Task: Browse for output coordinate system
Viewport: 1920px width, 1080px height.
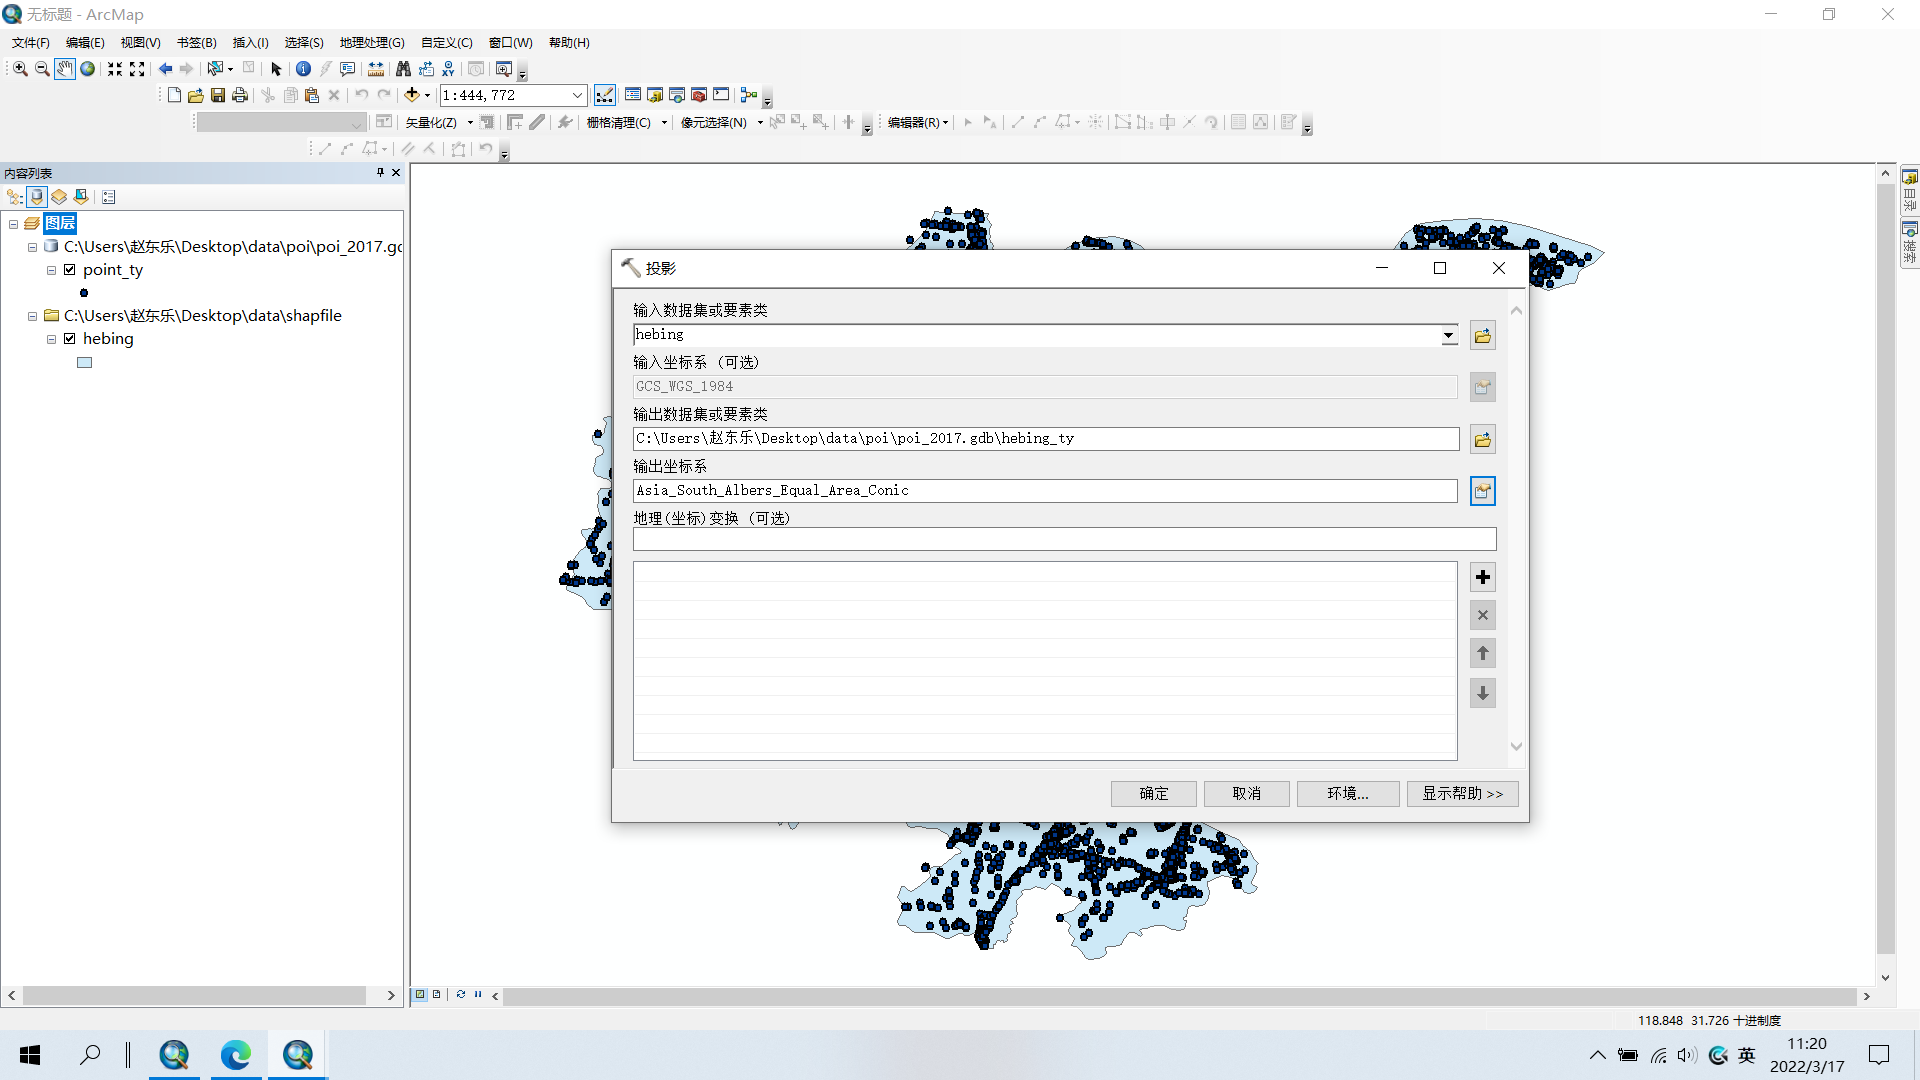Action: tap(1482, 491)
